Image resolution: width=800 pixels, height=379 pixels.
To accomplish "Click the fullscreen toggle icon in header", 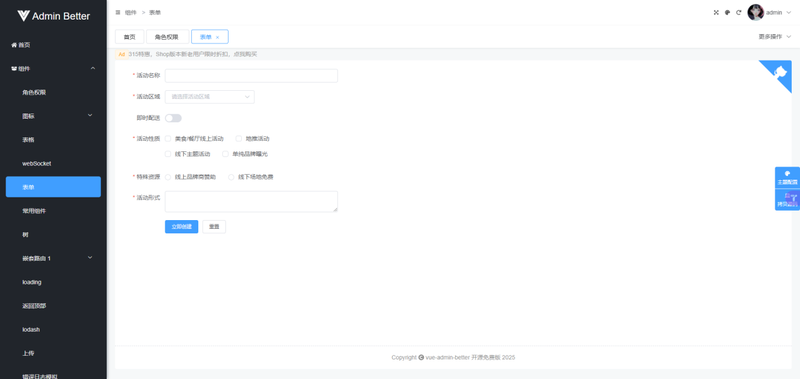I will point(716,12).
